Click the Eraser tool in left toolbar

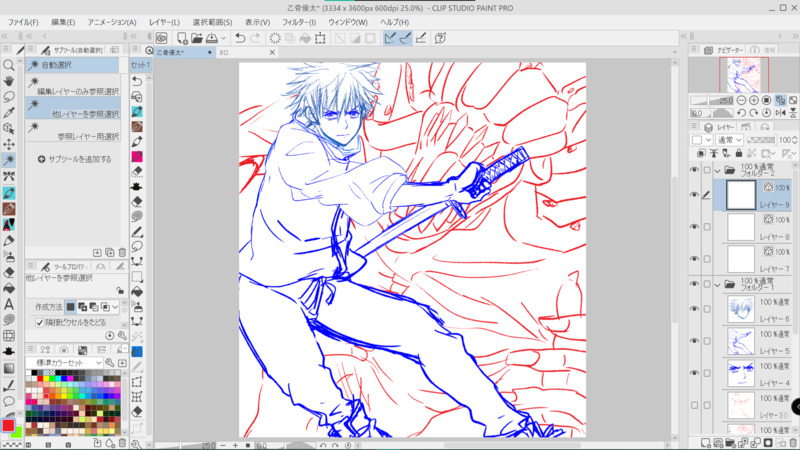(x=9, y=272)
